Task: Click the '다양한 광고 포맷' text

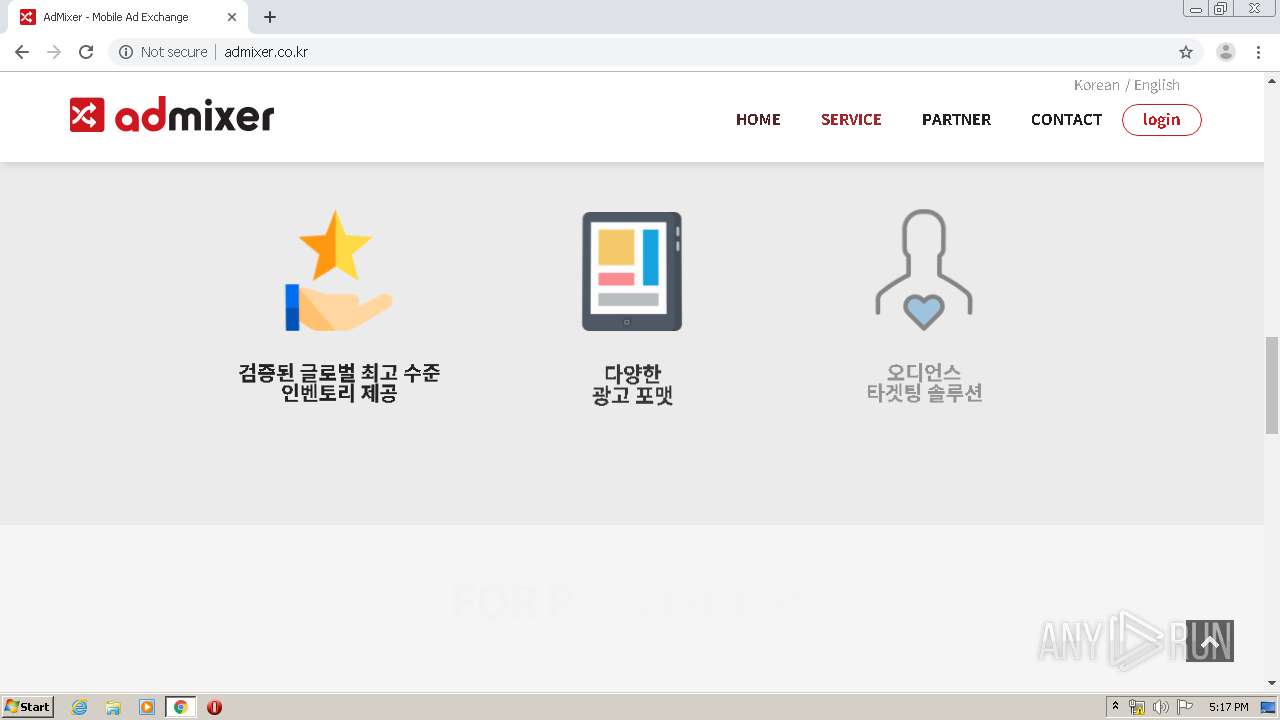Action: (x=632, y=384)
